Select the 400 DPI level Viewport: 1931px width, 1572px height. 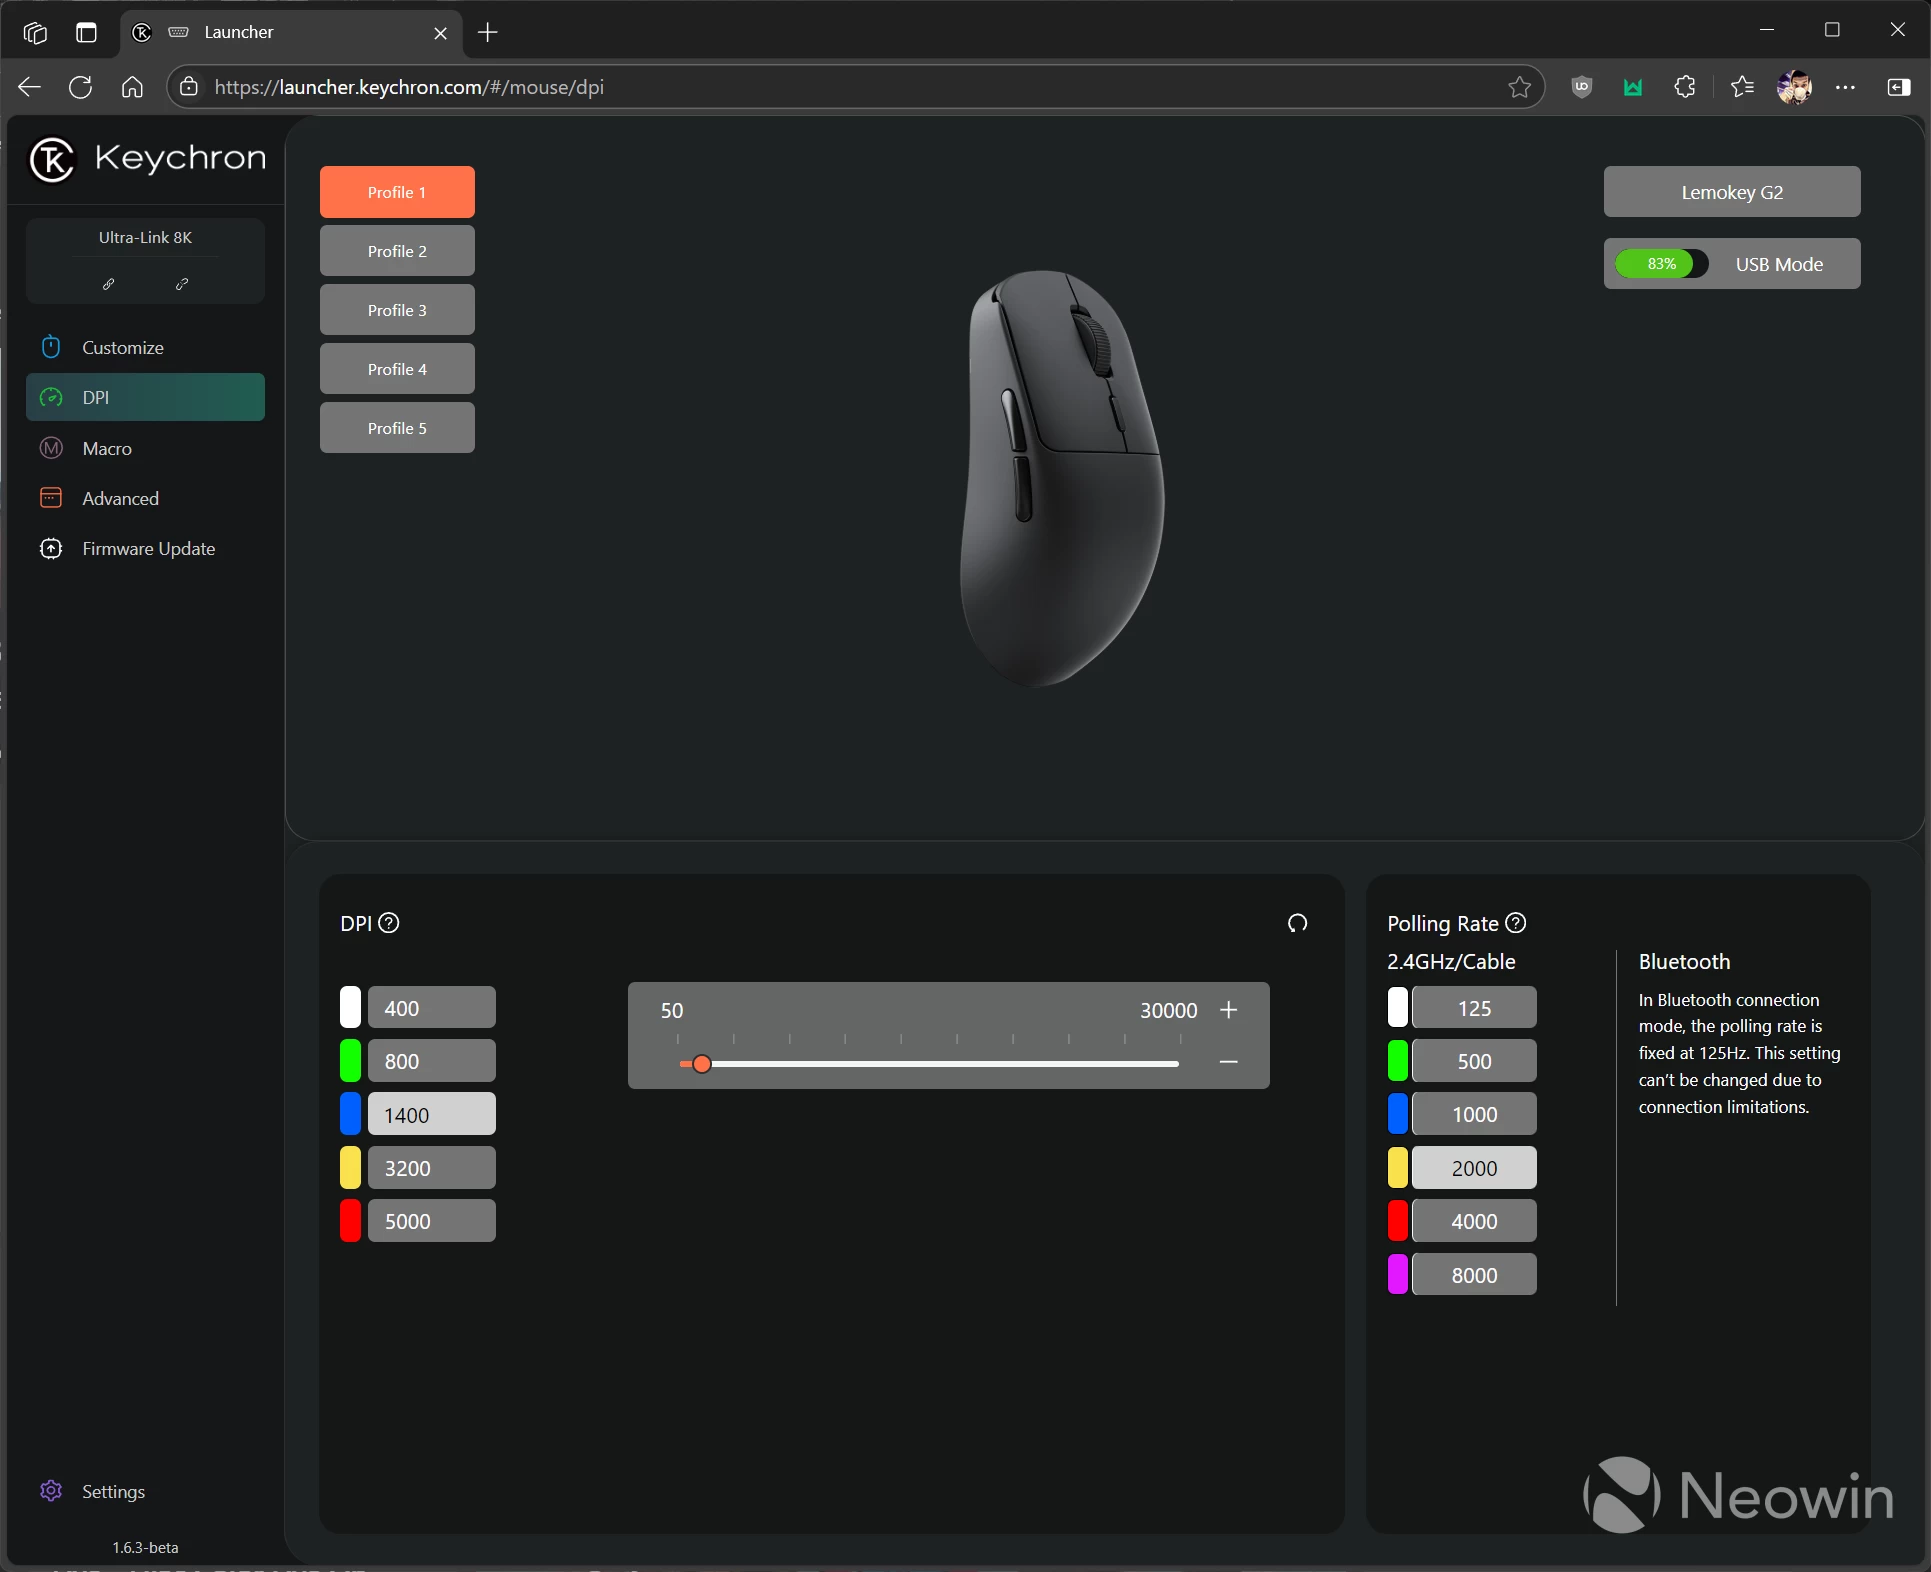tap(432, 1008)
